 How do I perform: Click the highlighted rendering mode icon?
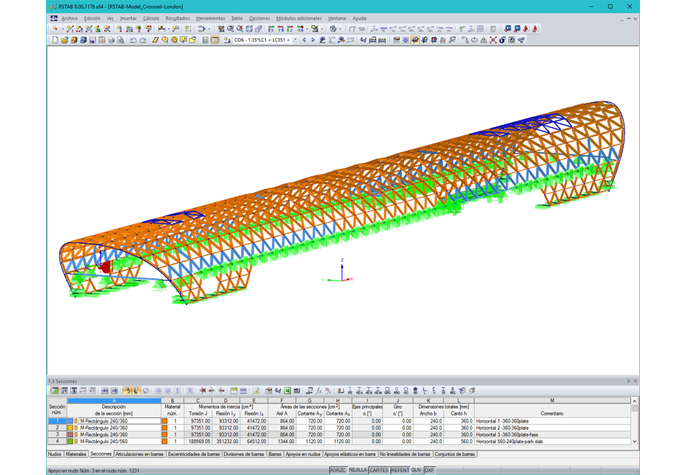coord(415,40)
